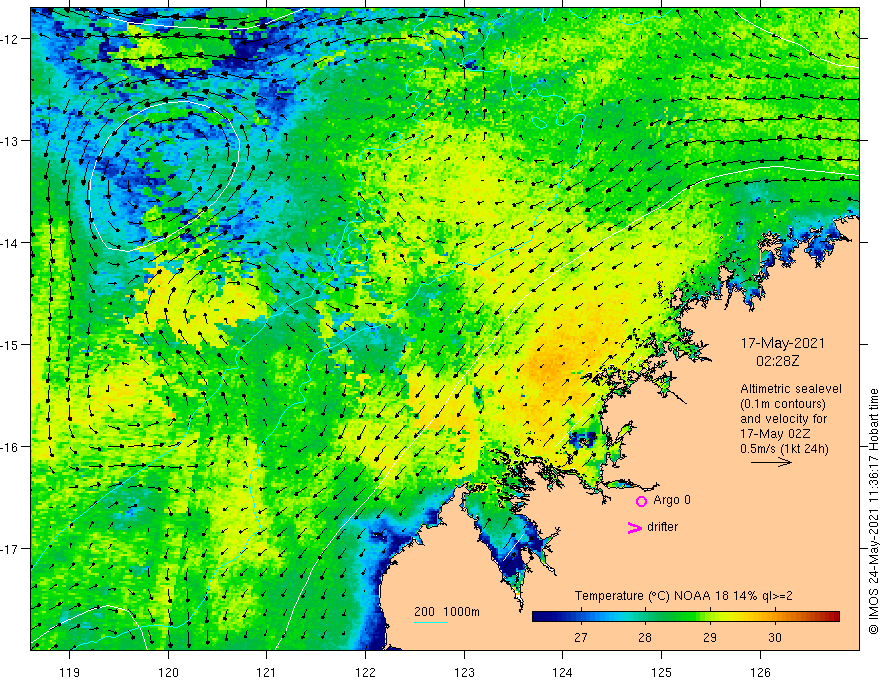Click the 119 longitude axis label

pos(70,672)
